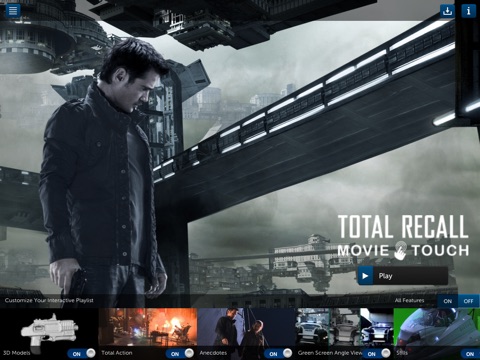Select the Anecdotes thumbnail
480x360 pixels.
[246, 327]
